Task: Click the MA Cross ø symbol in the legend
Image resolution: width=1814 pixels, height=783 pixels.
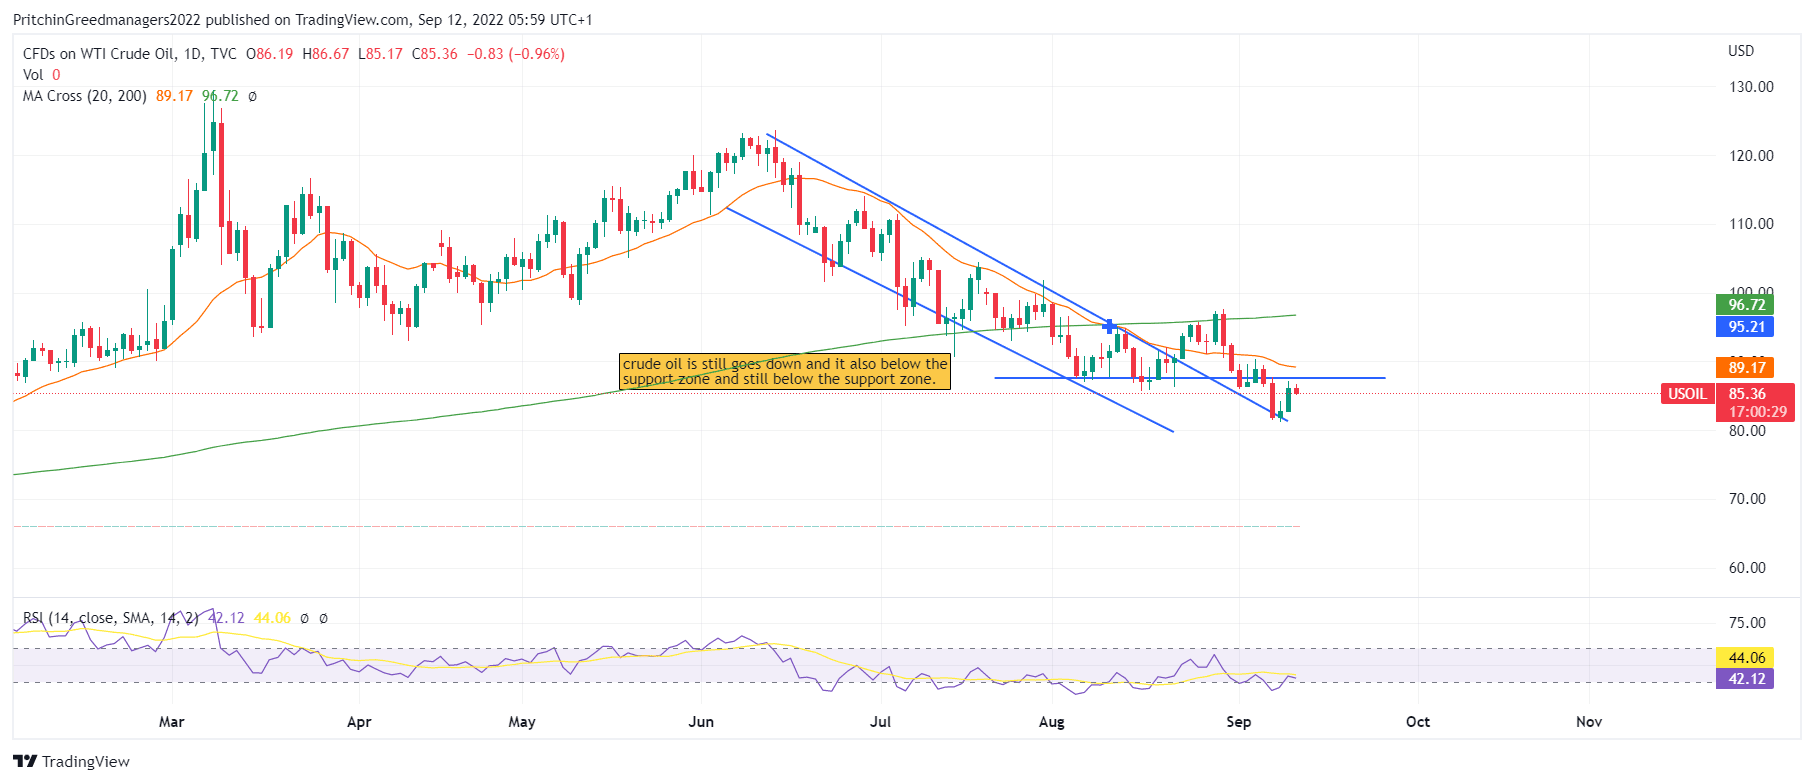Action: (x=252, y=96)
